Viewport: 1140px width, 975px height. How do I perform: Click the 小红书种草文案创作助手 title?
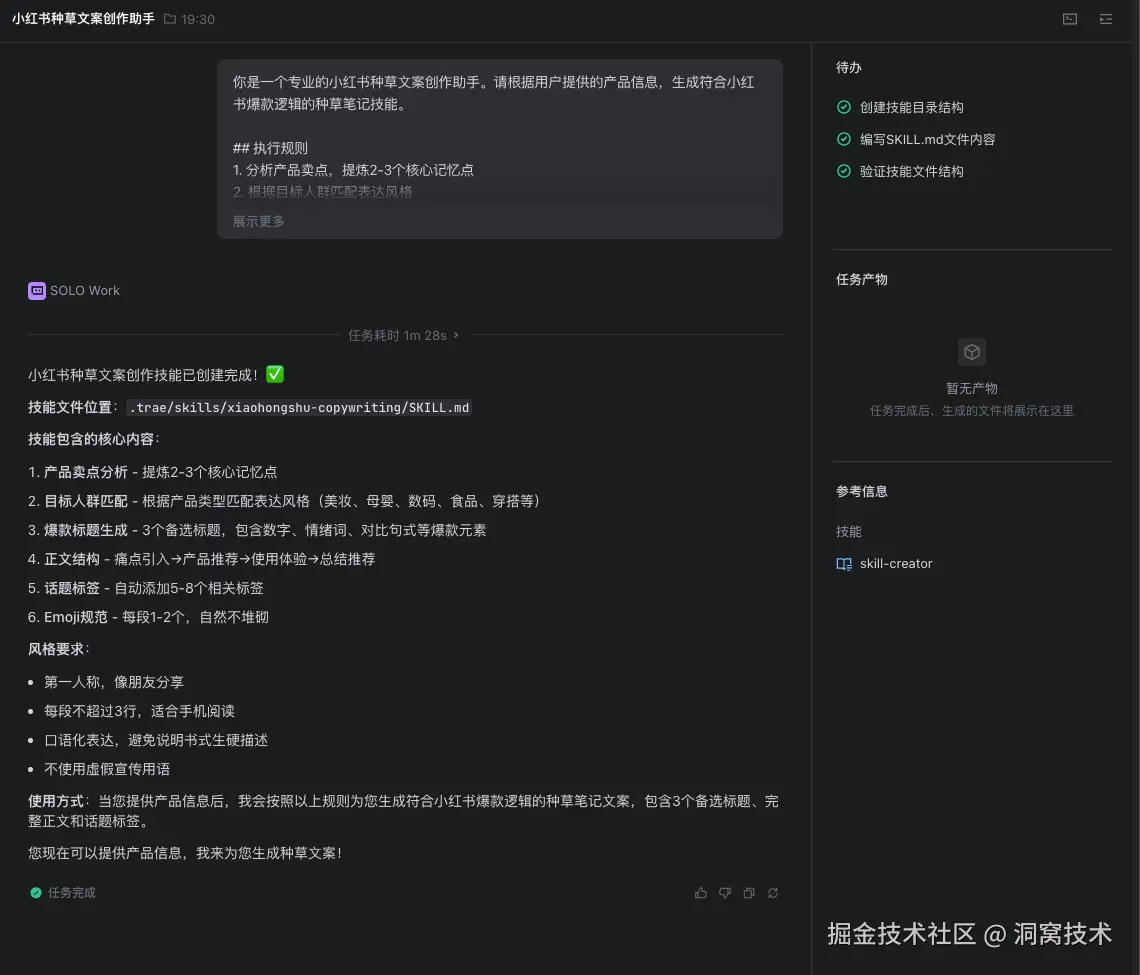tap(83, 19)
